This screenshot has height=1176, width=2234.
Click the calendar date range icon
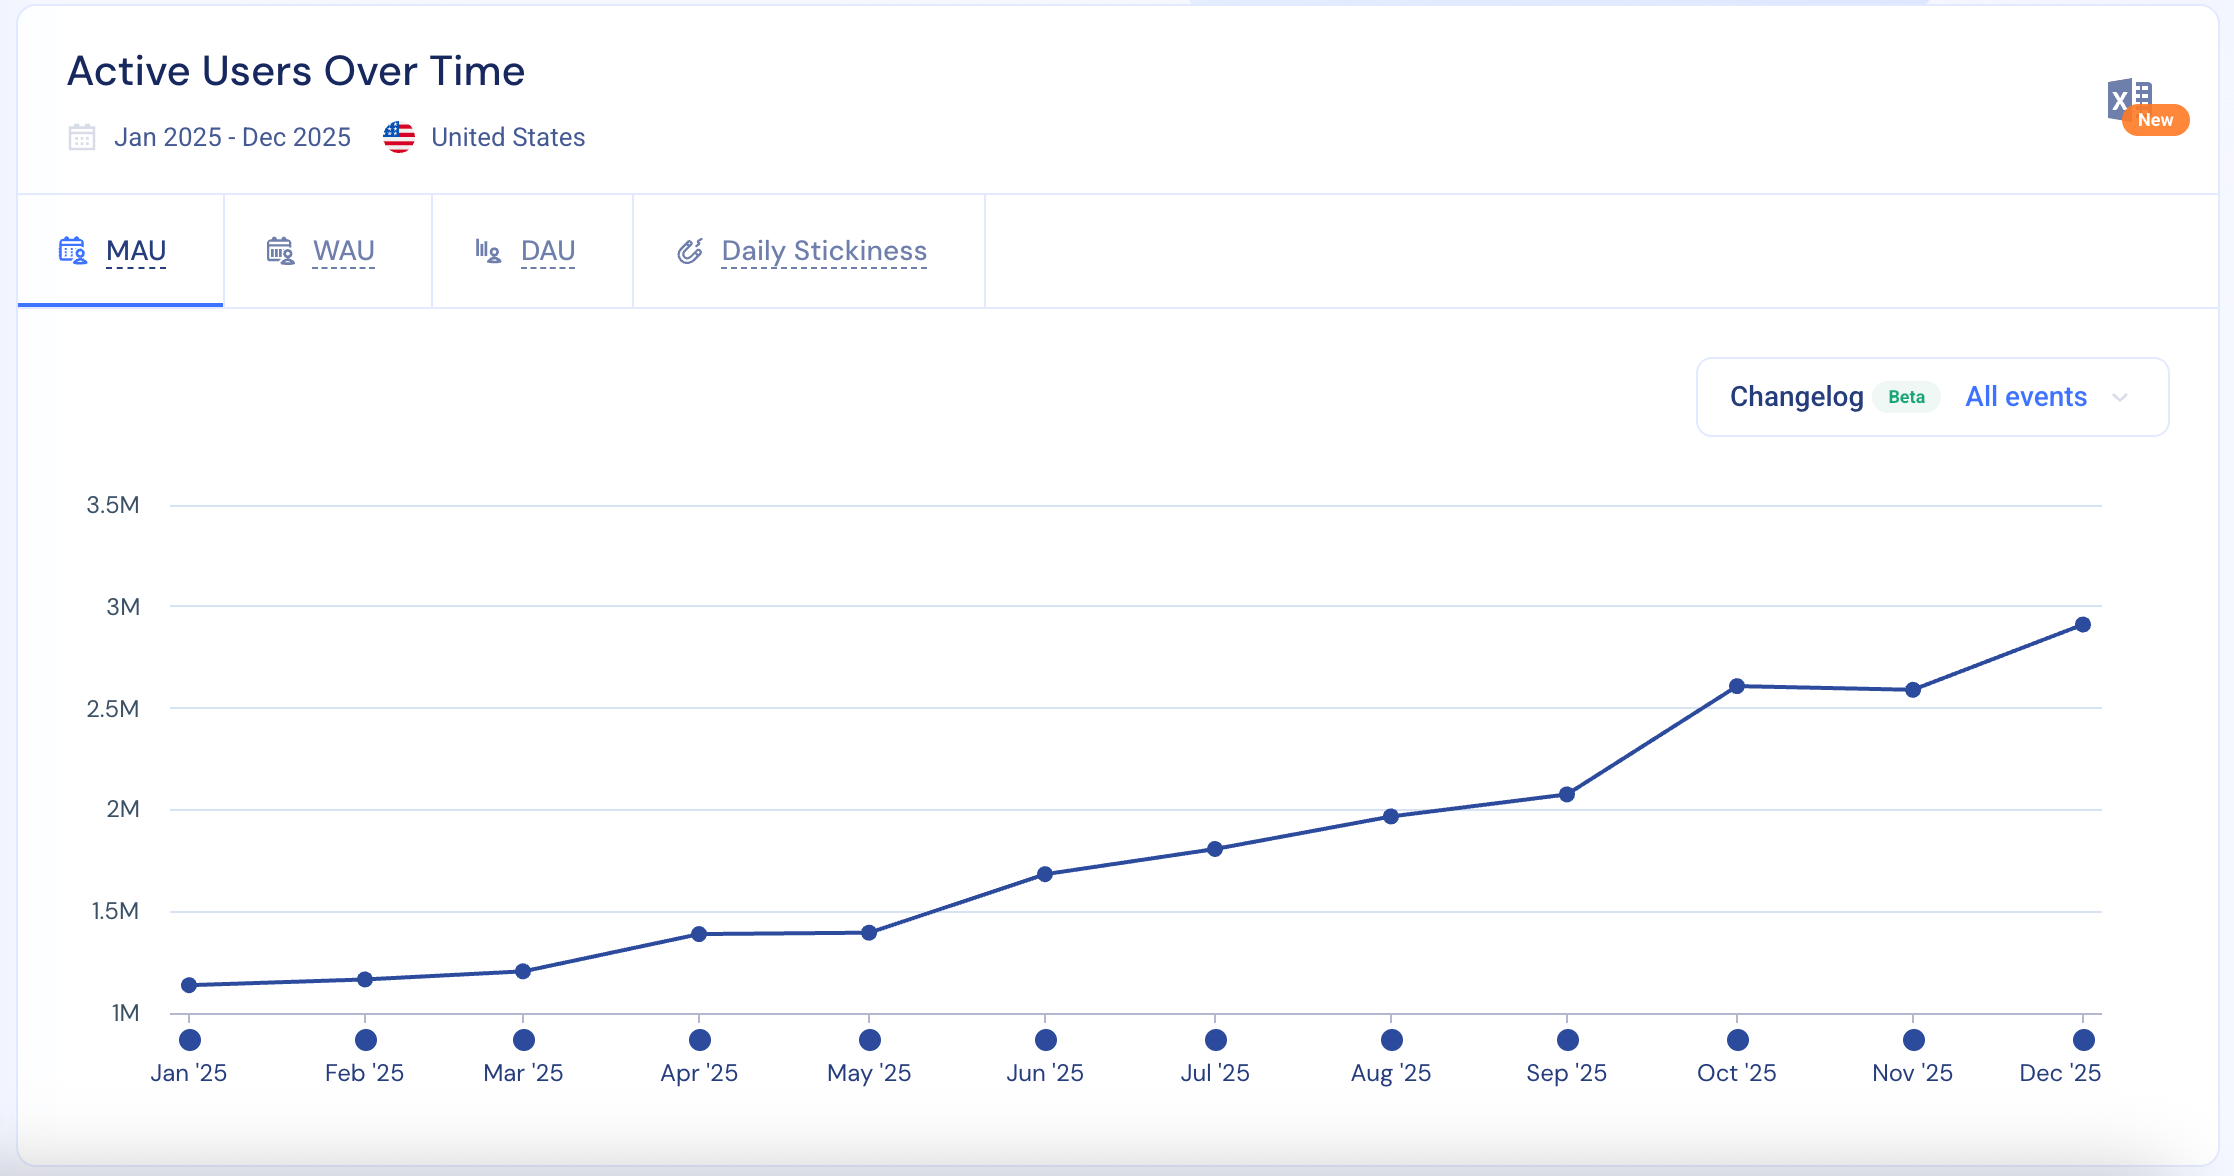[82, 137]
